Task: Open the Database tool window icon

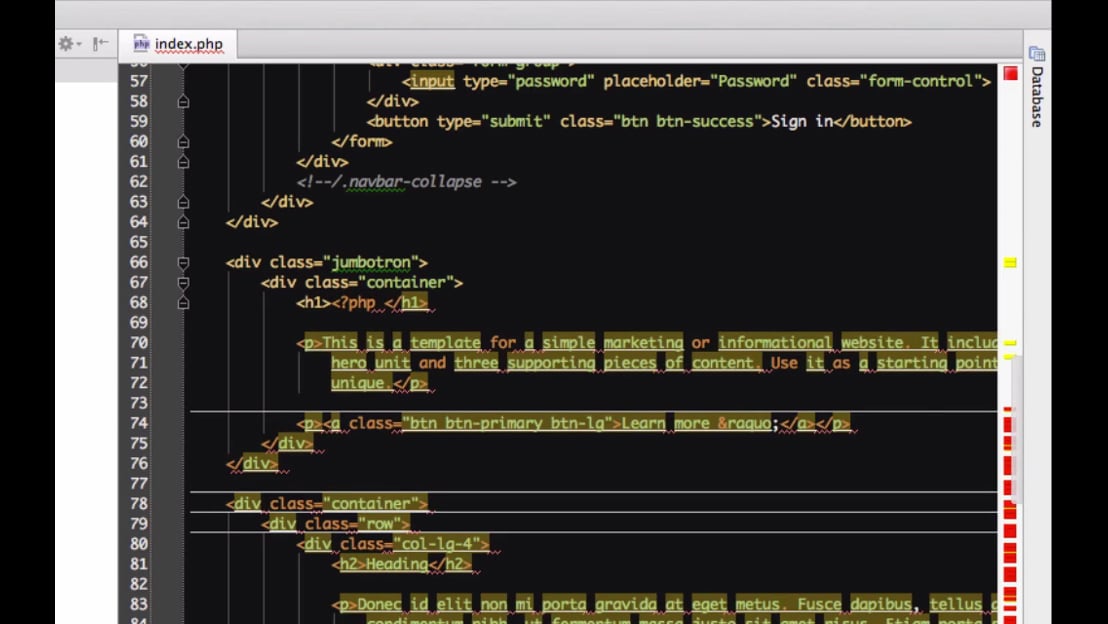Action: [1037, 53]
